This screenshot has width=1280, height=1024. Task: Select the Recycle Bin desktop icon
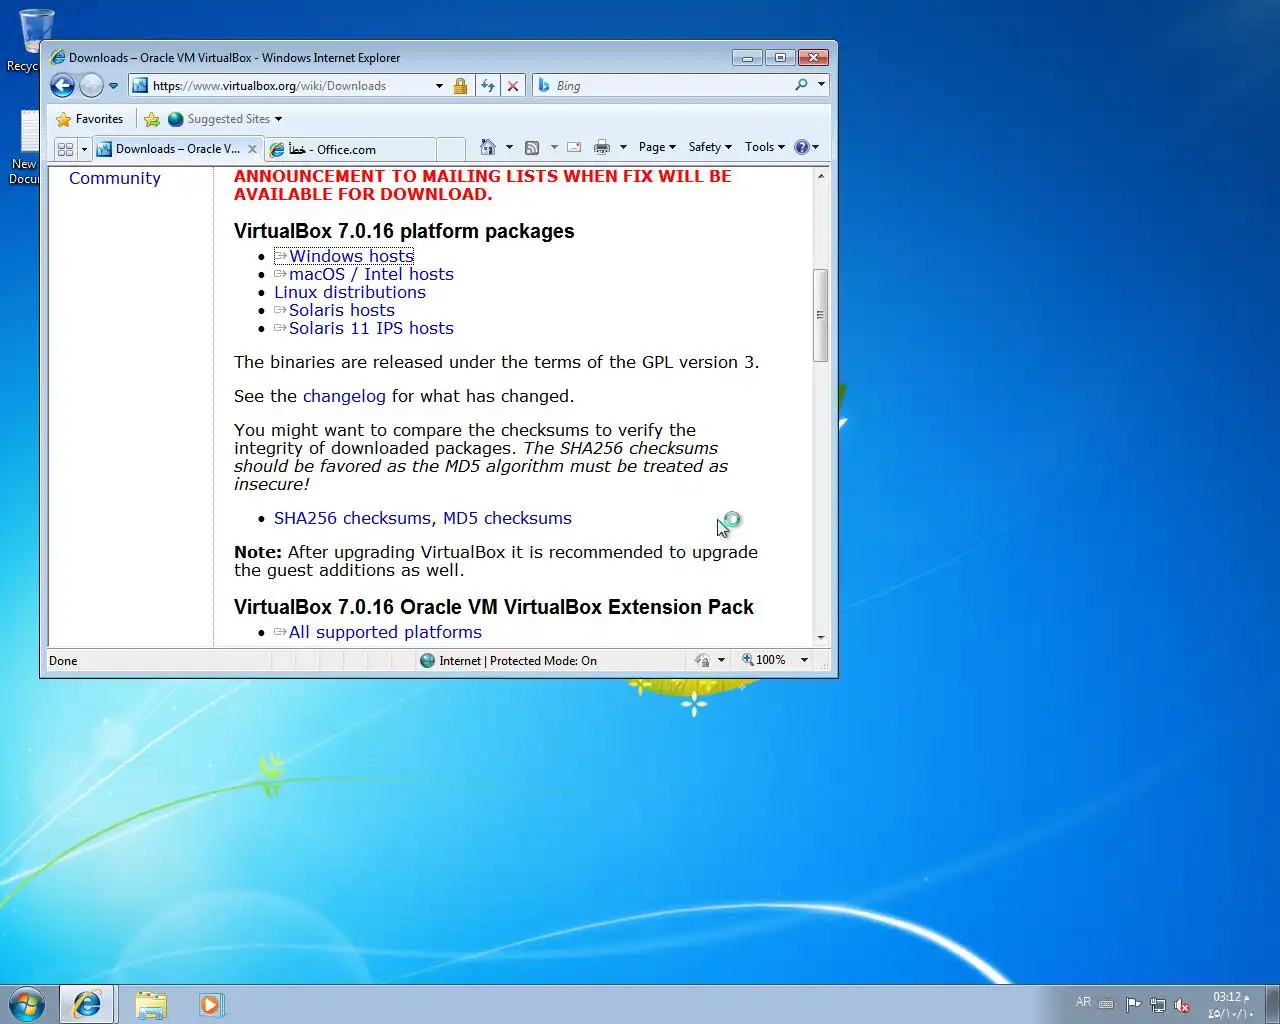coord(30,40)
